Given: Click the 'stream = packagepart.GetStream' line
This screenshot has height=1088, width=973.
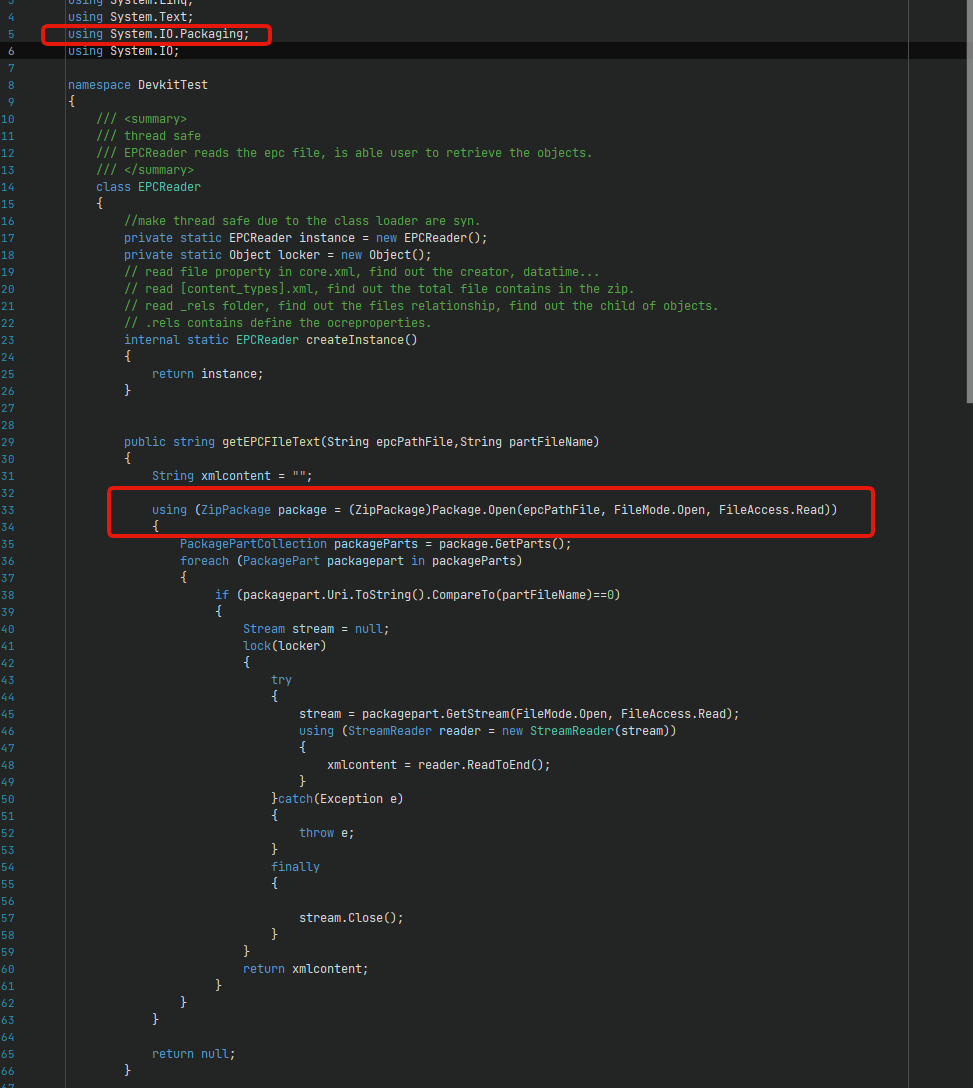Looking at the screenshot, I should click(519, 714).
